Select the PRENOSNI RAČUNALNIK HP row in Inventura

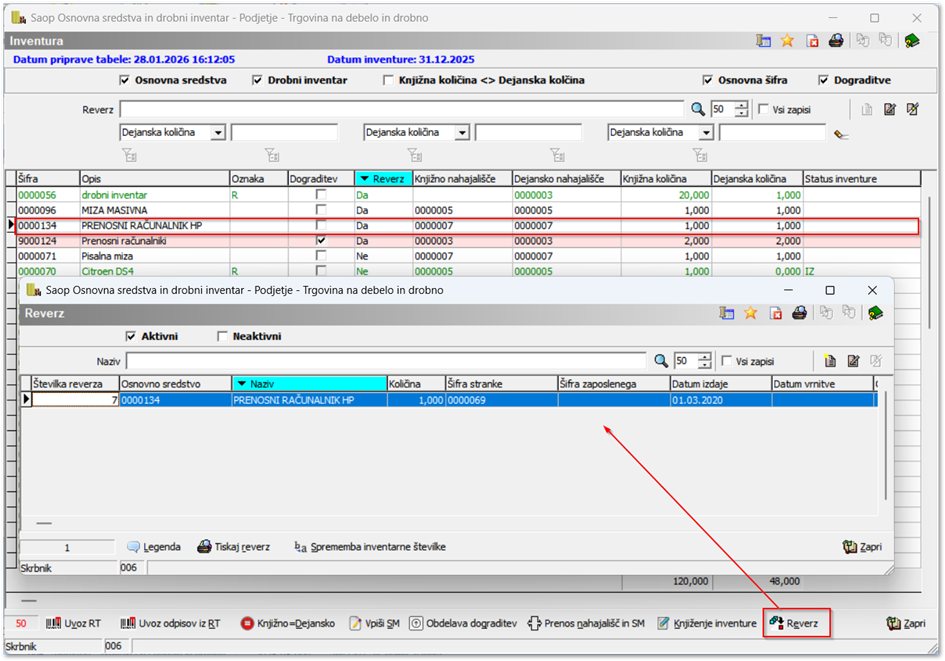click(x=468, y=225)
